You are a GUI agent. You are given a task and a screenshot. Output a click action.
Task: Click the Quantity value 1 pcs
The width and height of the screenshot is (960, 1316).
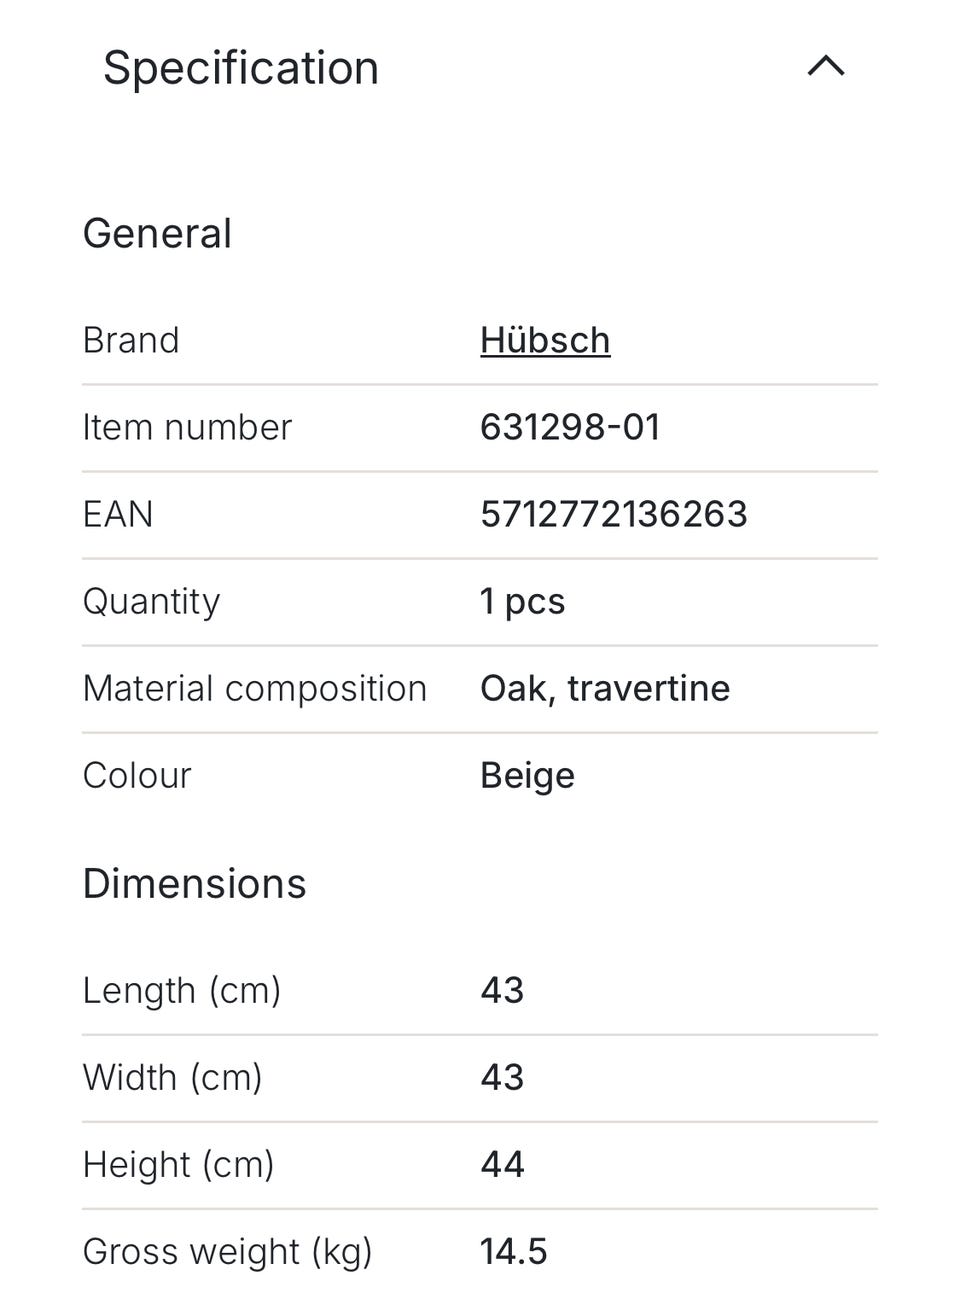[522, 602]
